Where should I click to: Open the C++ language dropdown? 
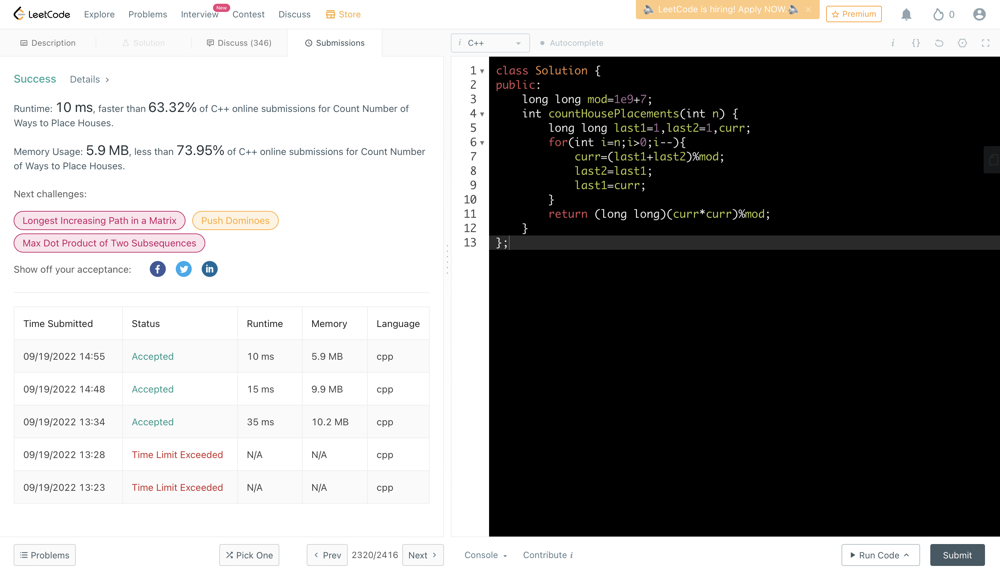pyautogui.click(x=490, y=43)
